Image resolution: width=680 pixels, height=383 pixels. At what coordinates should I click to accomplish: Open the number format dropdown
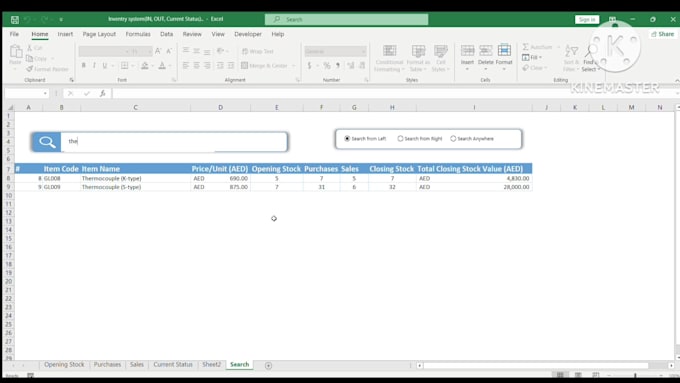[363, 52]
